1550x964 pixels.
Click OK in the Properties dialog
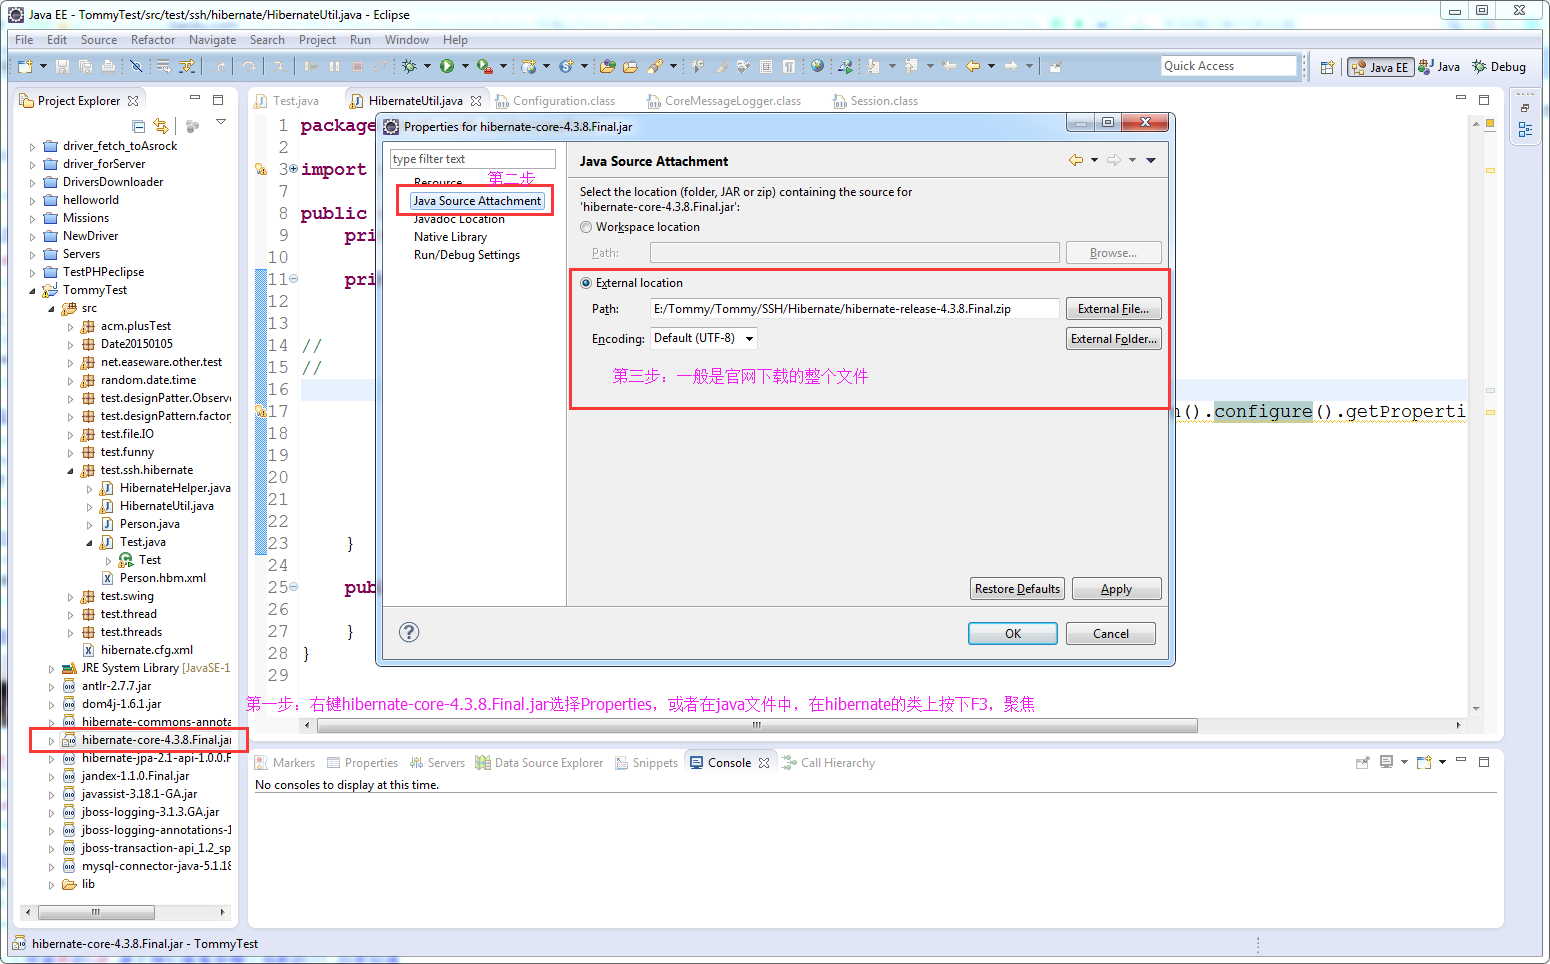click(1012, 634)
